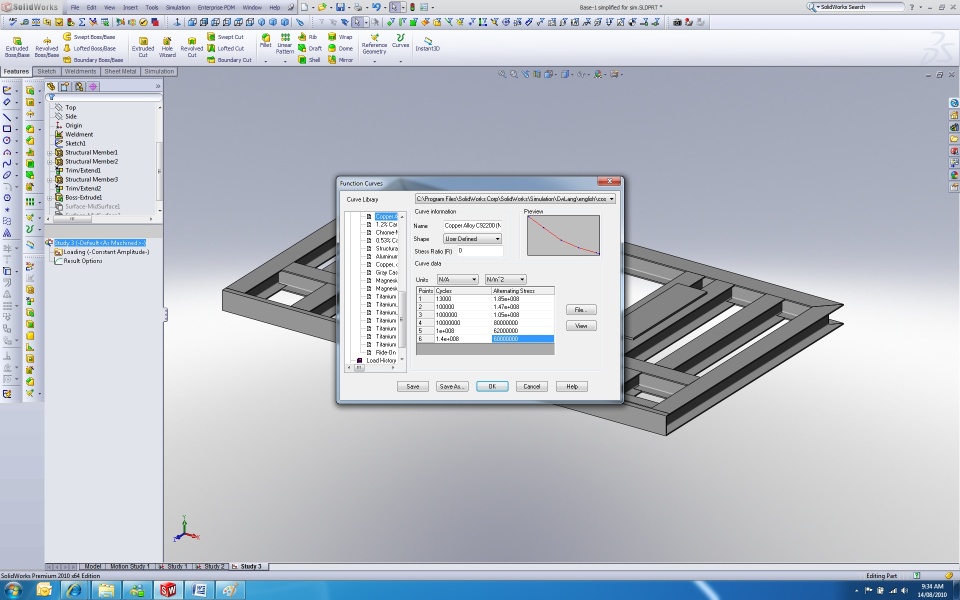The width and height of the screenshot is (960, 600).
Task: Click the Save As... button
Action: coord(452,386)
